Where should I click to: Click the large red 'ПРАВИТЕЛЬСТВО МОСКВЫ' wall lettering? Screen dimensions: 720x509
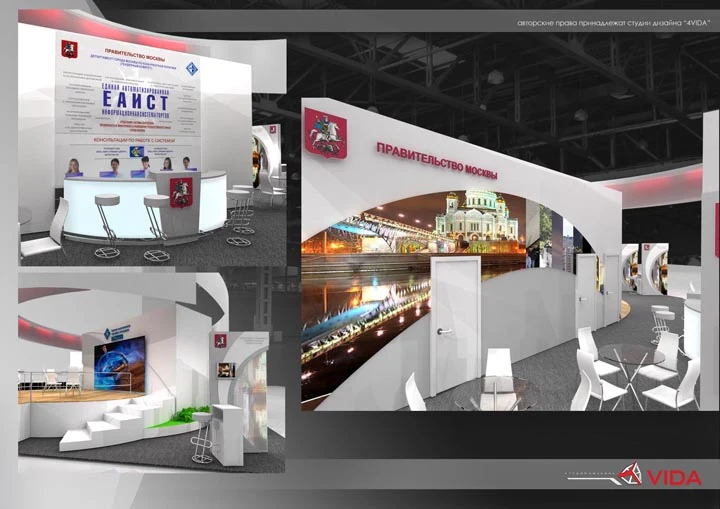tap(437, 161)
